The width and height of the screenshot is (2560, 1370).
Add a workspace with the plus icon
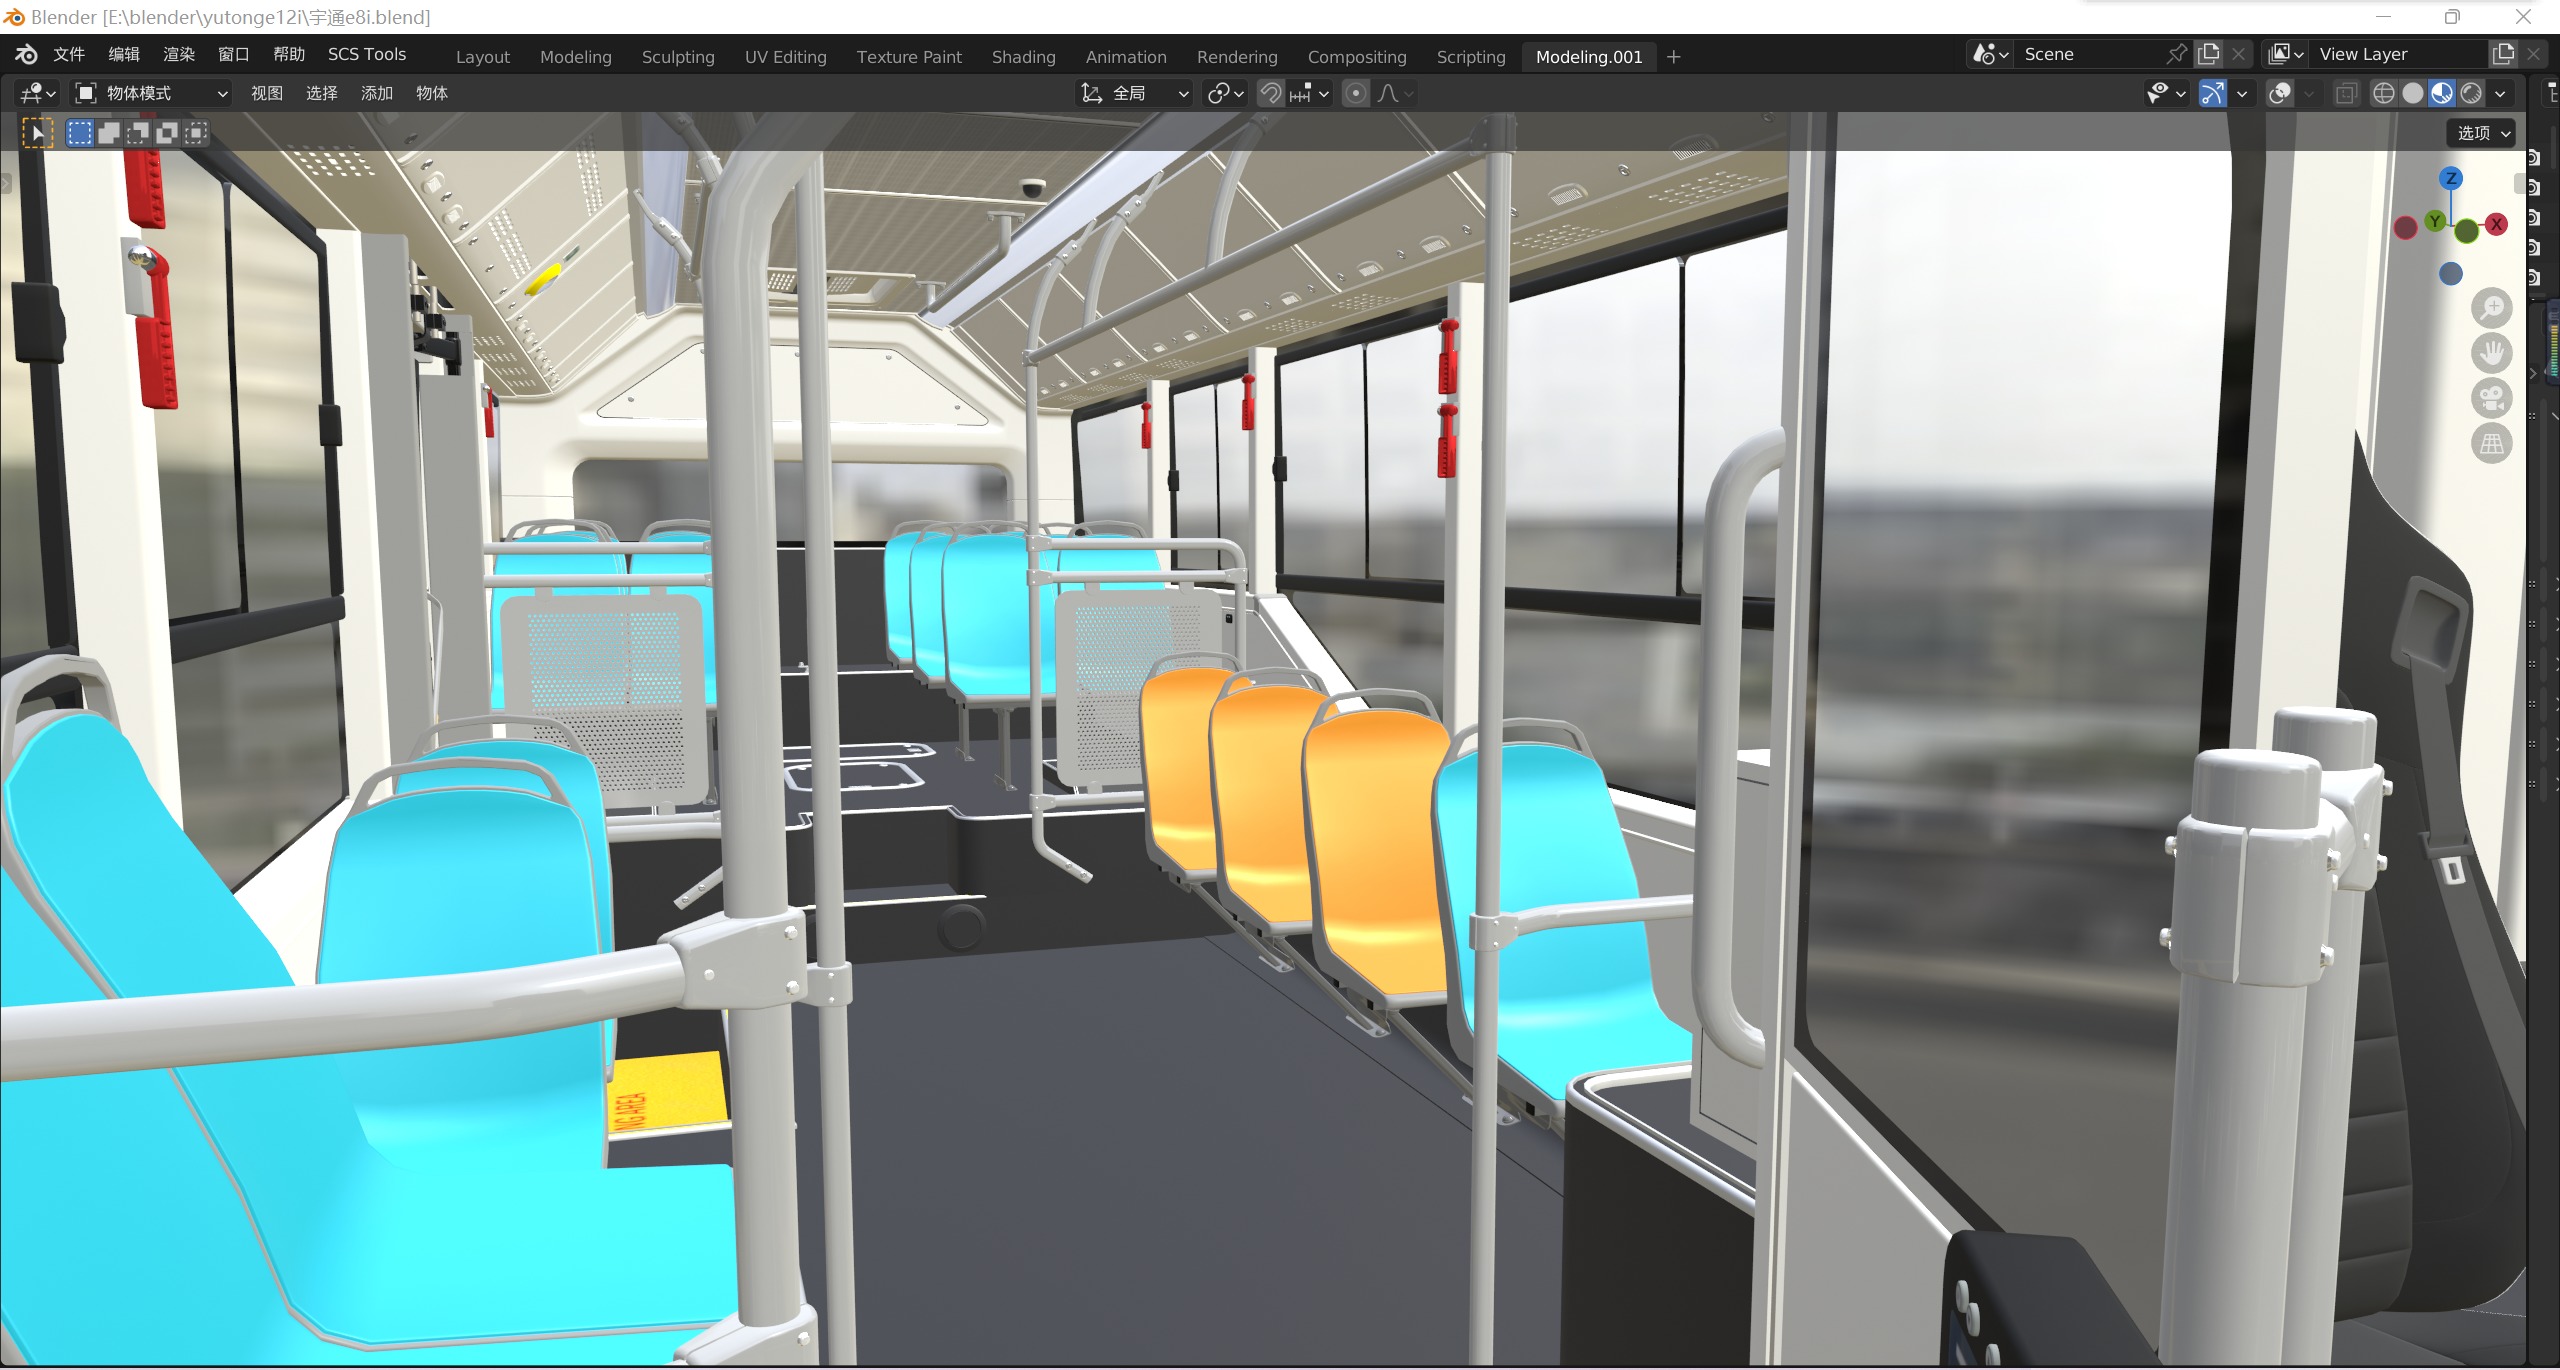pyautogui.click(x=1674, y=57)
